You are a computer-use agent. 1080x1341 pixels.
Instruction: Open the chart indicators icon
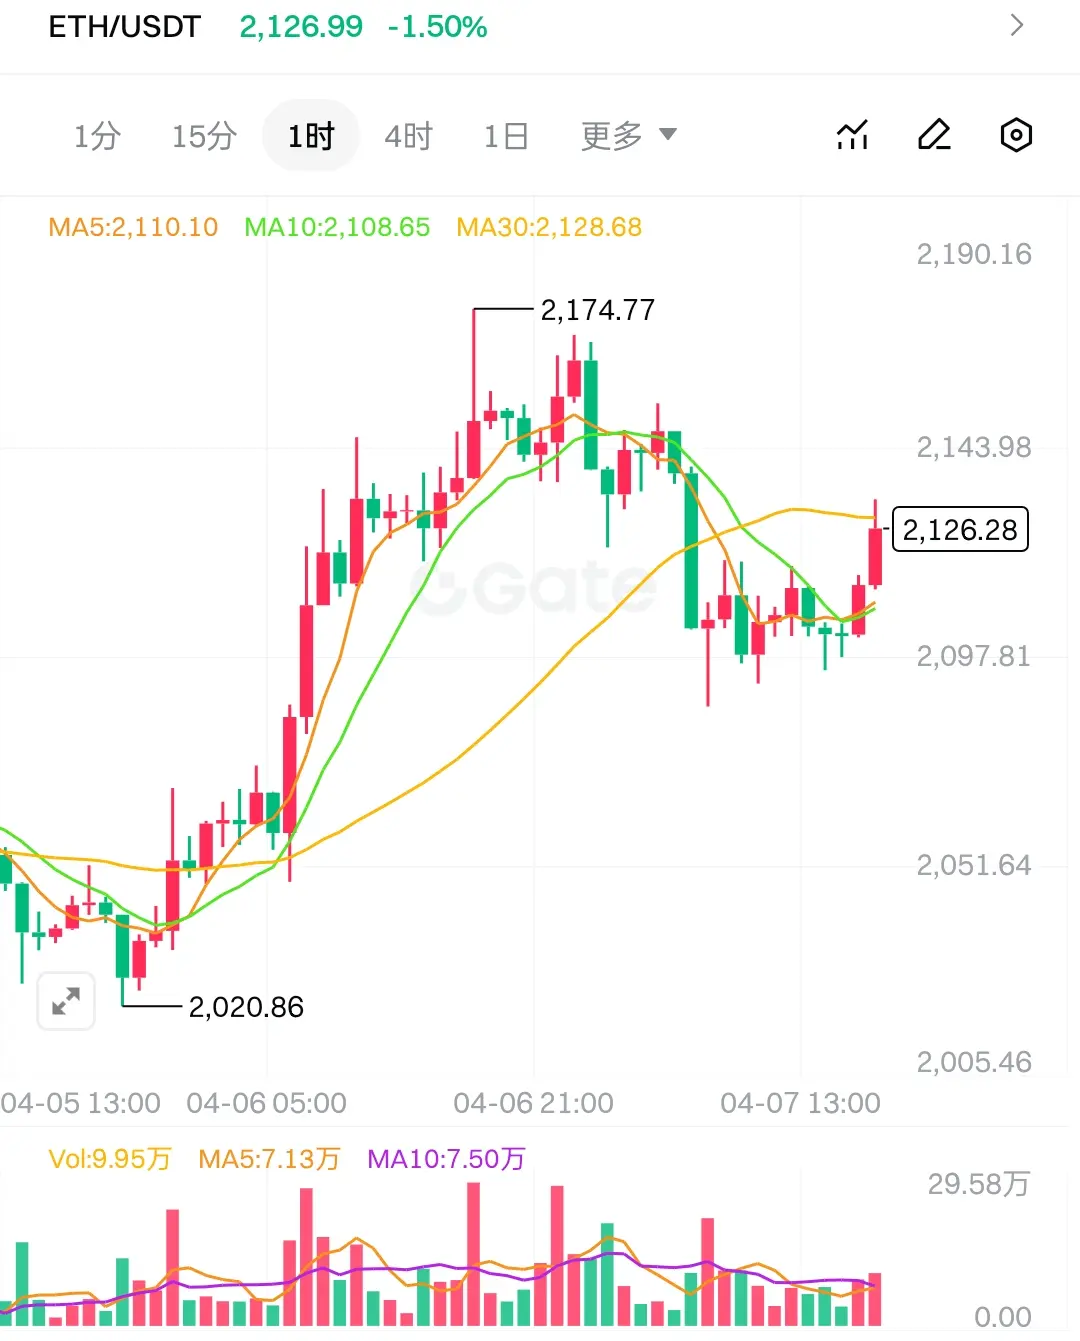click(x=852, y=135)
